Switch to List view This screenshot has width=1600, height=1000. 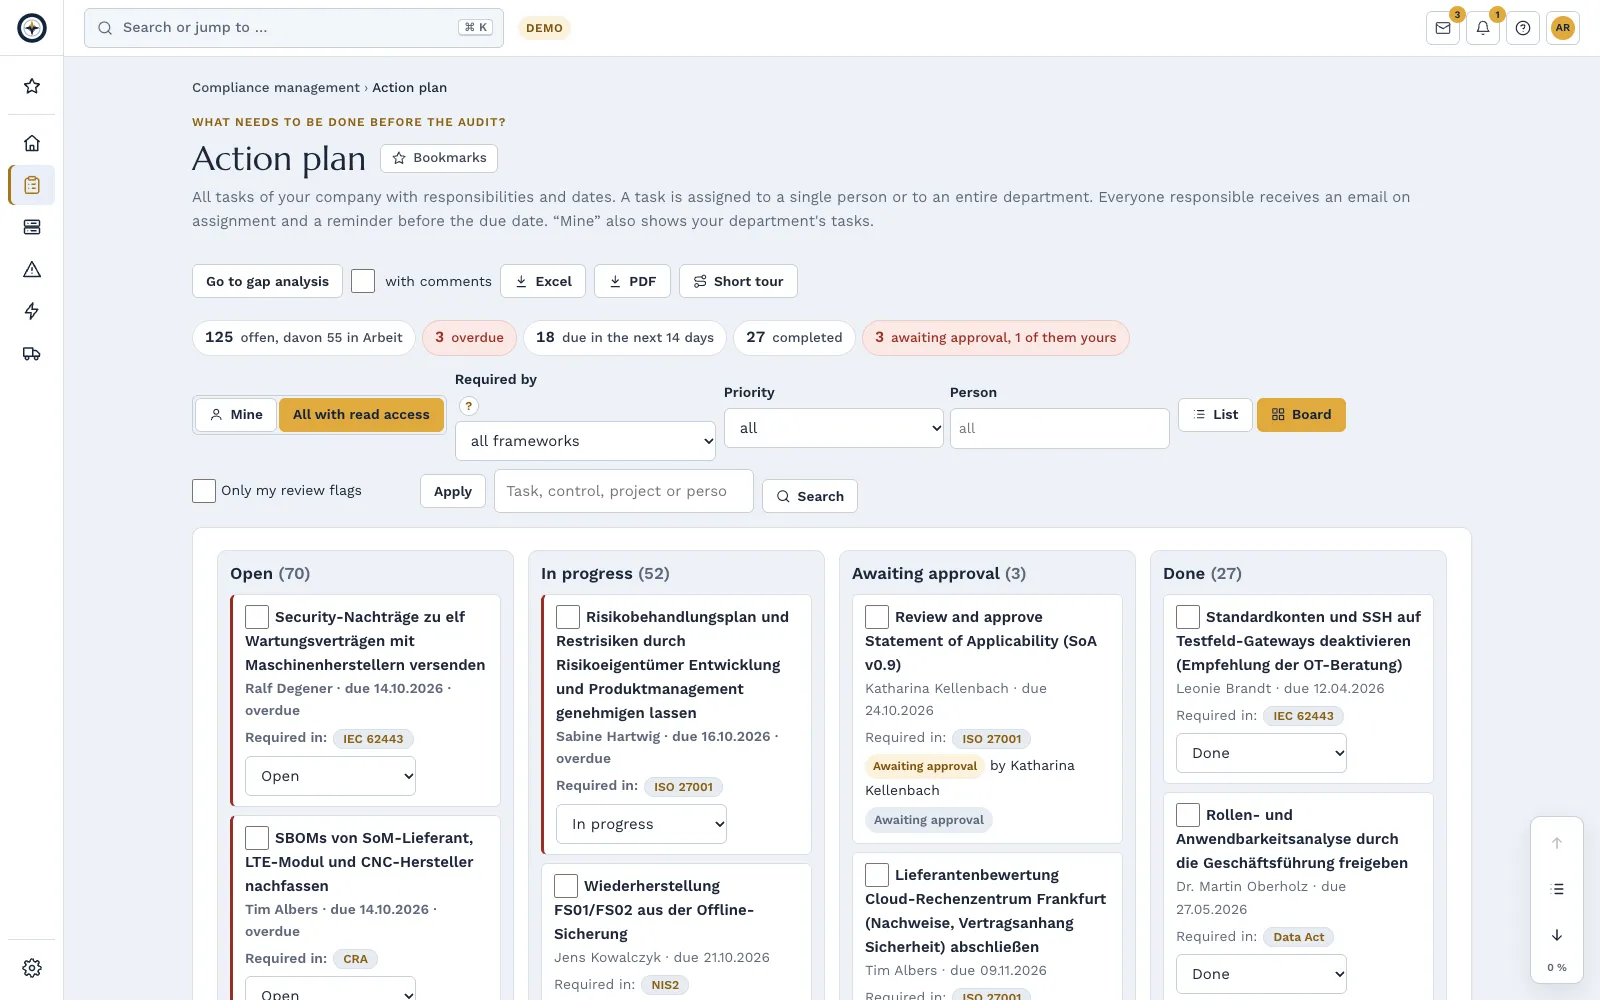[1215, 414]
